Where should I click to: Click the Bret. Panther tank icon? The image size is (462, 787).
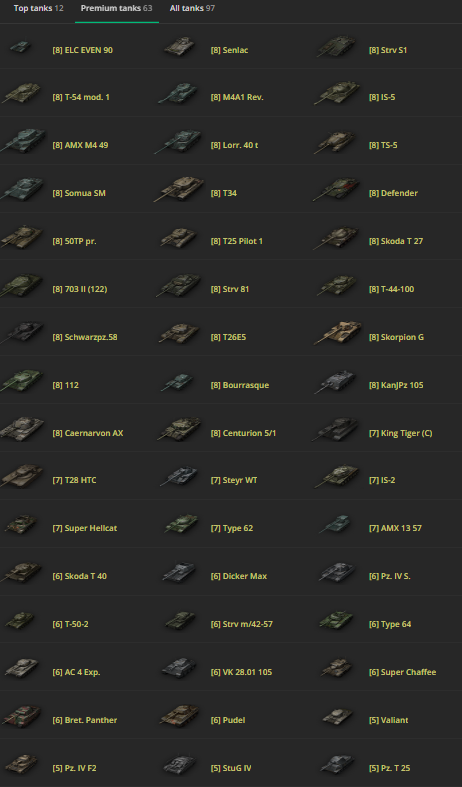click(22, 716)
